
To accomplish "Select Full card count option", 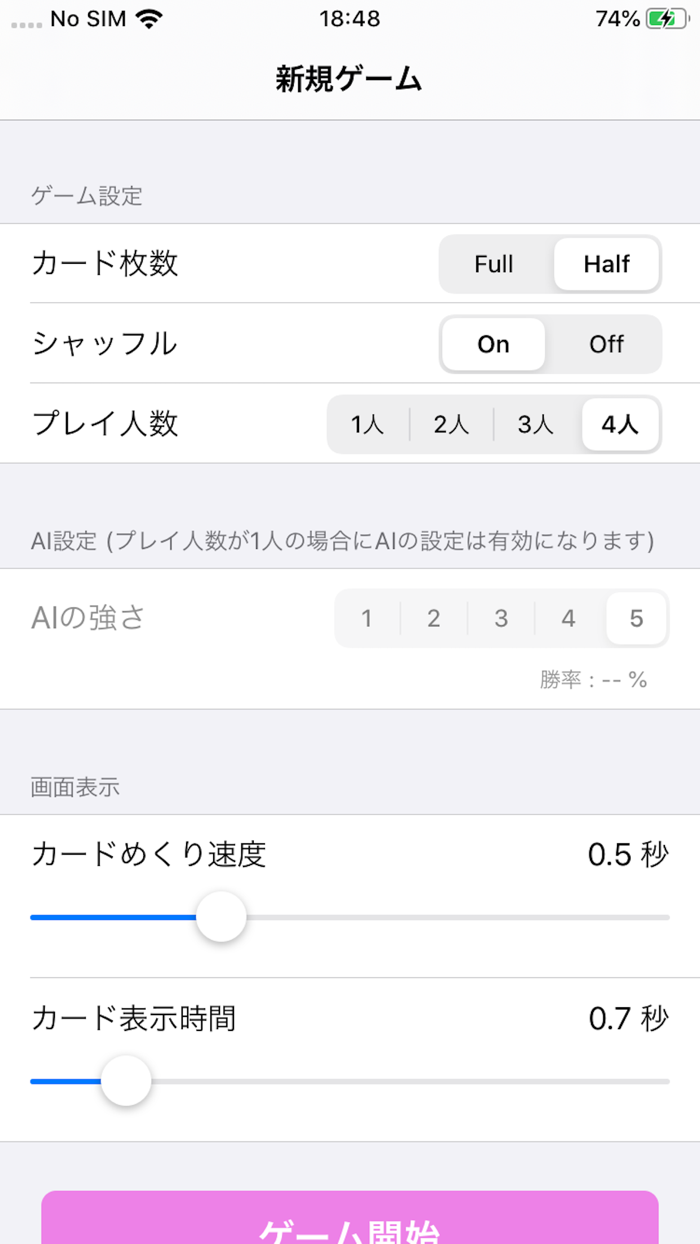I will [x=494, y=264].
